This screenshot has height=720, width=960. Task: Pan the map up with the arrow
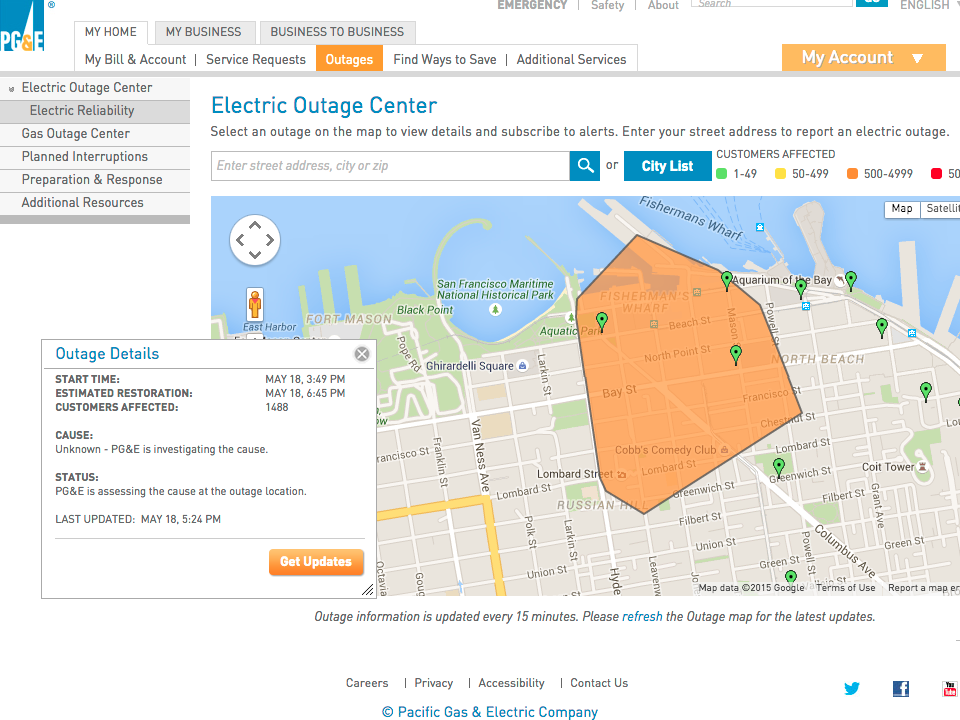pyautogui.click(x=255, y=226)
